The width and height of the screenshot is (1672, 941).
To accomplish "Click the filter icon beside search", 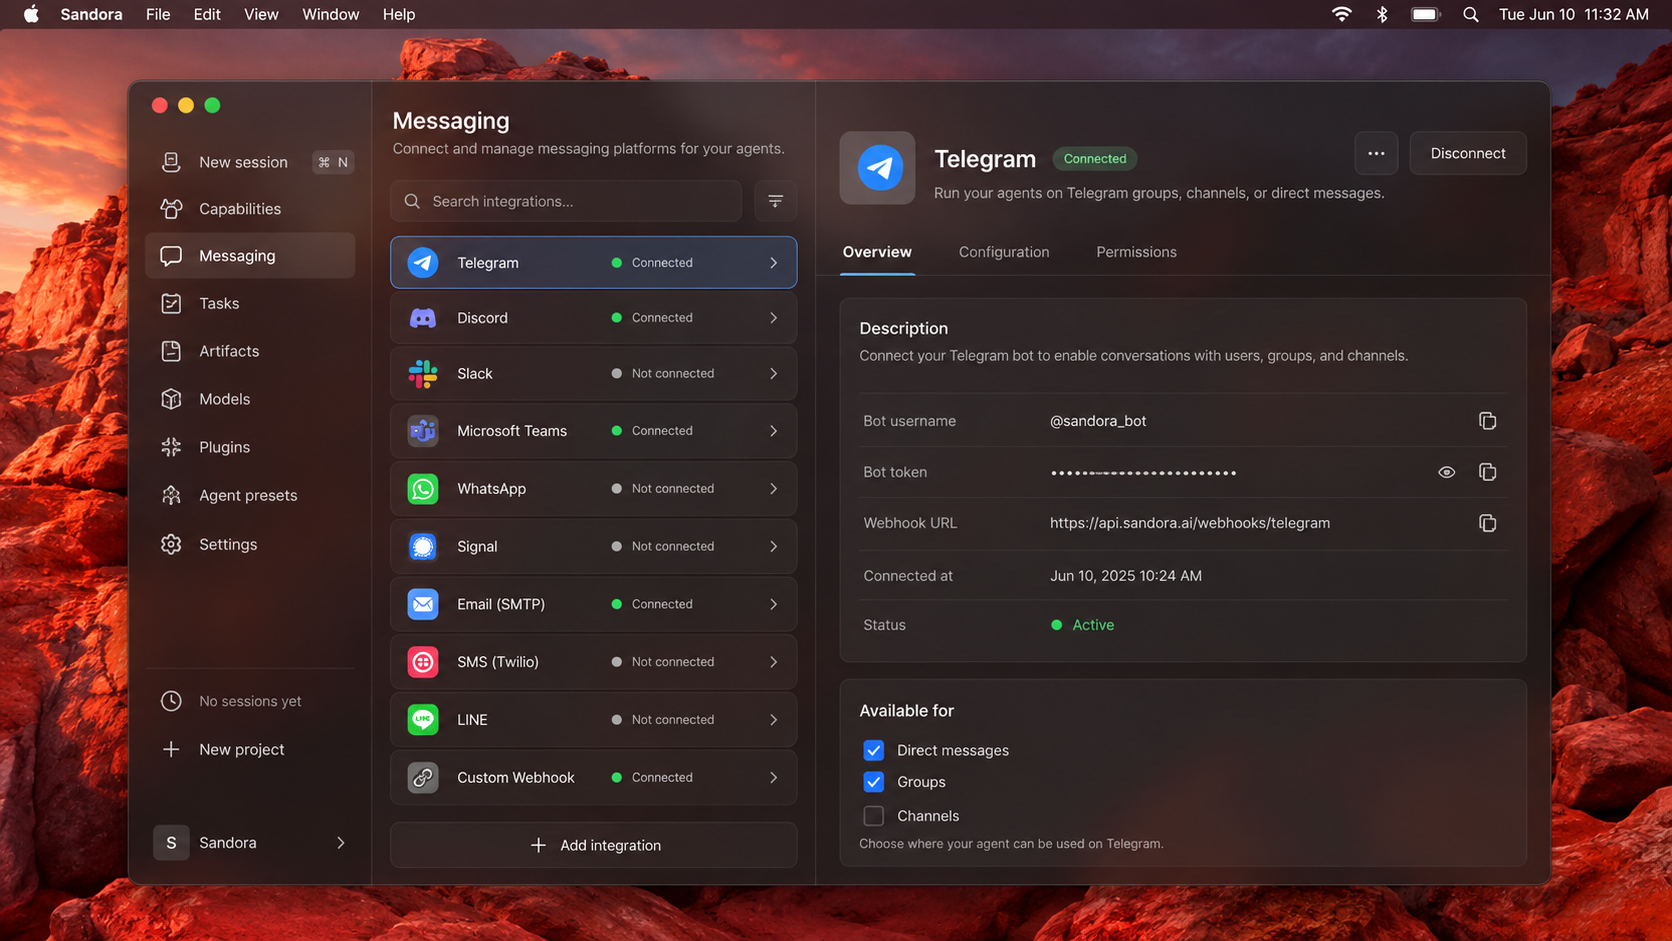I will coord(775,201).
